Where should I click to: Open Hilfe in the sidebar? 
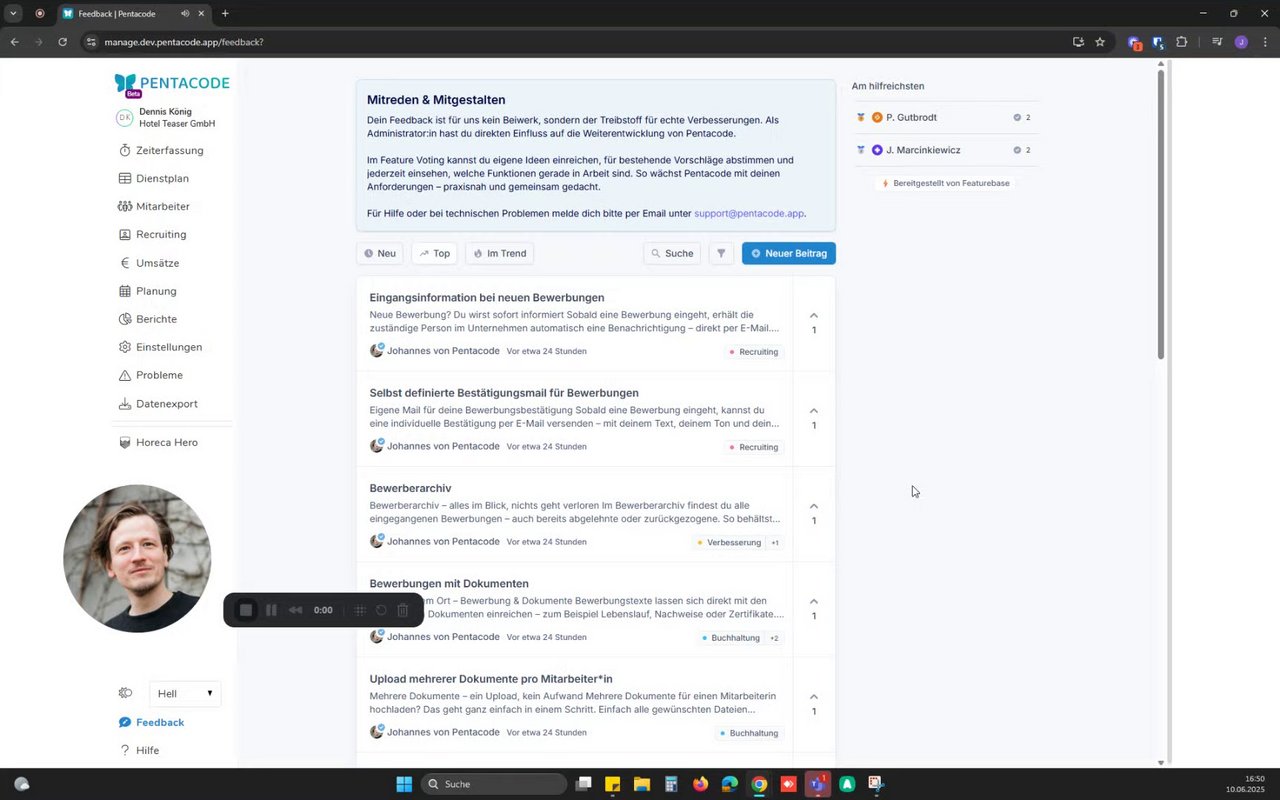[x=139, y=750]
